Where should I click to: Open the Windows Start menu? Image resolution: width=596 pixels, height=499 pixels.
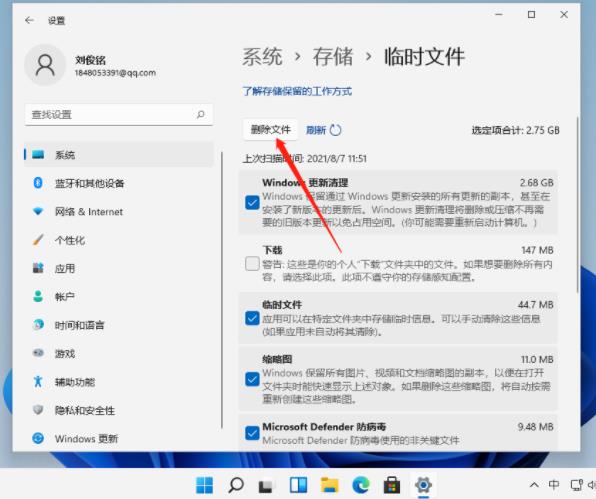point(204,485)
